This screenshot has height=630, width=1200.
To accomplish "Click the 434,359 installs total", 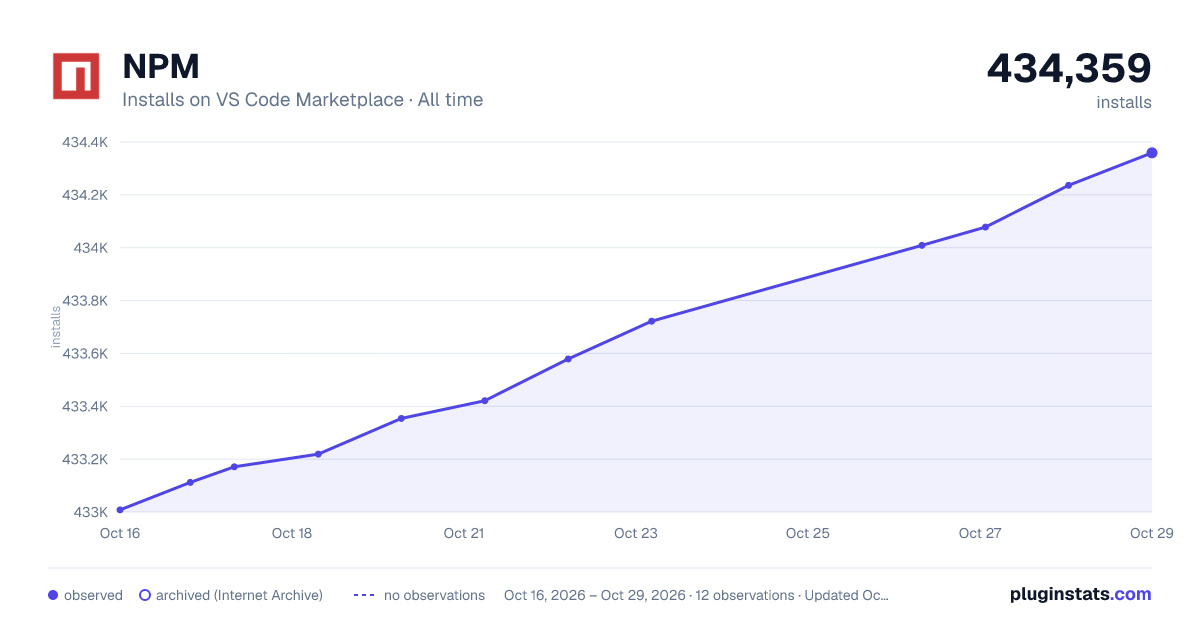I will 1069,68.
